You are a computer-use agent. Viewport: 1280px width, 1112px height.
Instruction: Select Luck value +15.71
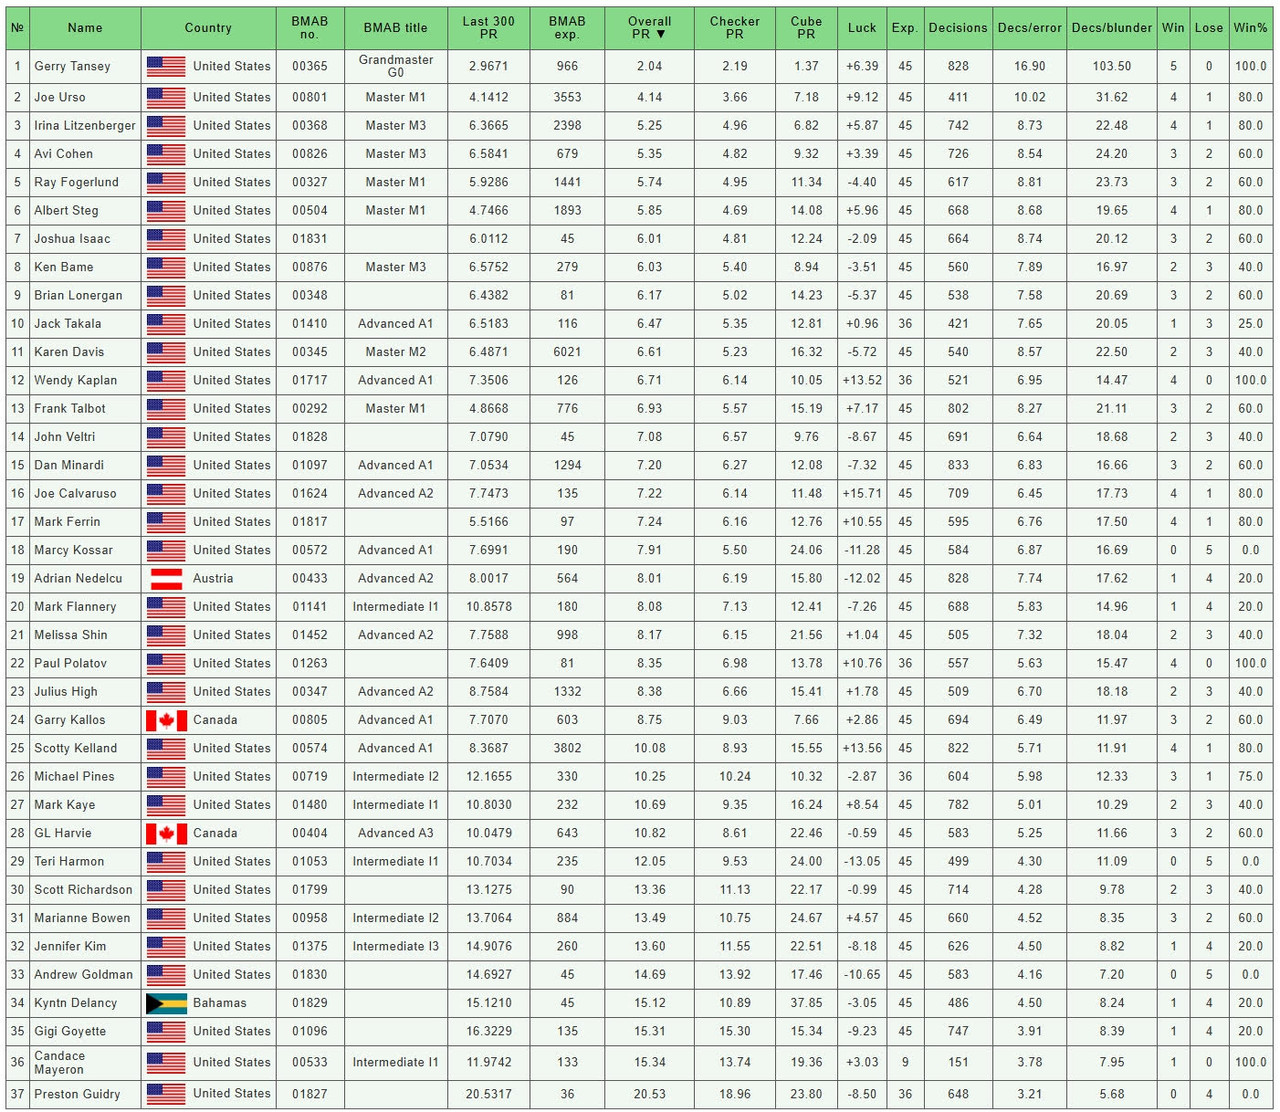coord(862,493)
